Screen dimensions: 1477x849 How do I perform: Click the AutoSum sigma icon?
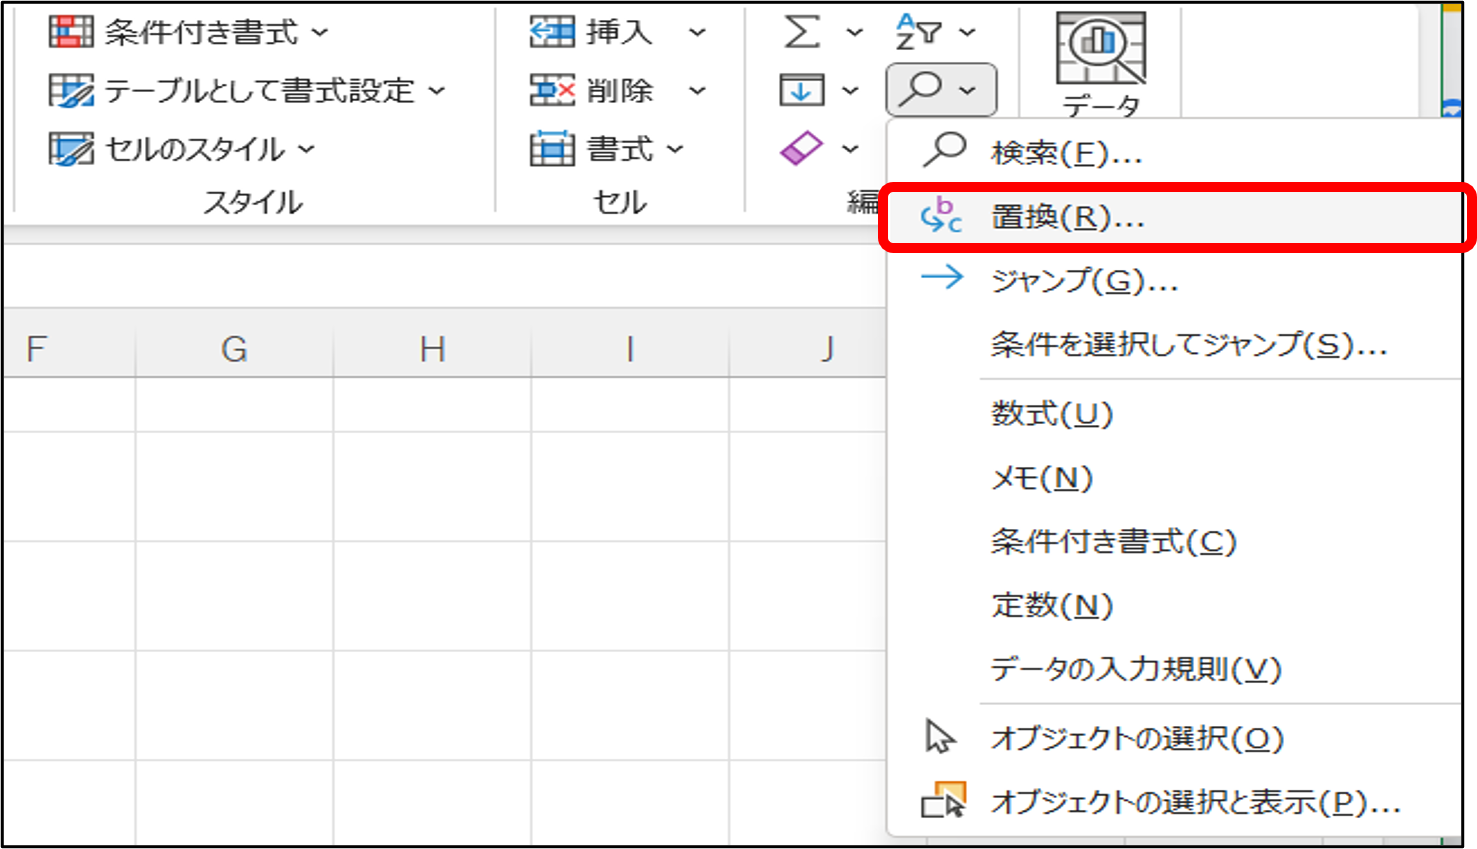pos(802,32)
